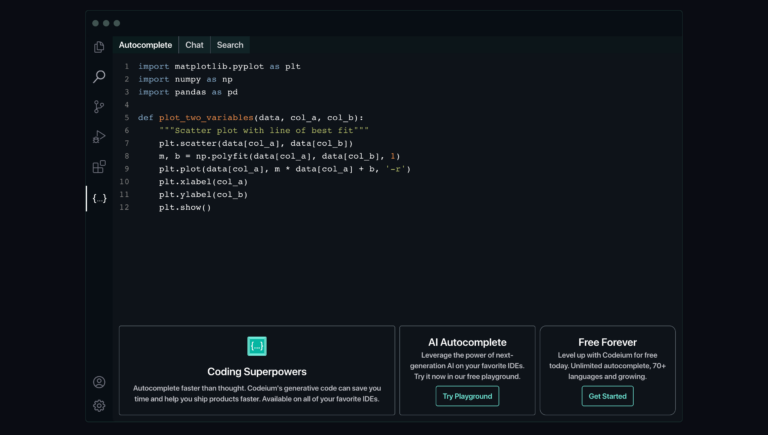Screen dimensions: 768x435
Task: Click the plt.ylabel(col_b) line
Action: pos(203,194)
